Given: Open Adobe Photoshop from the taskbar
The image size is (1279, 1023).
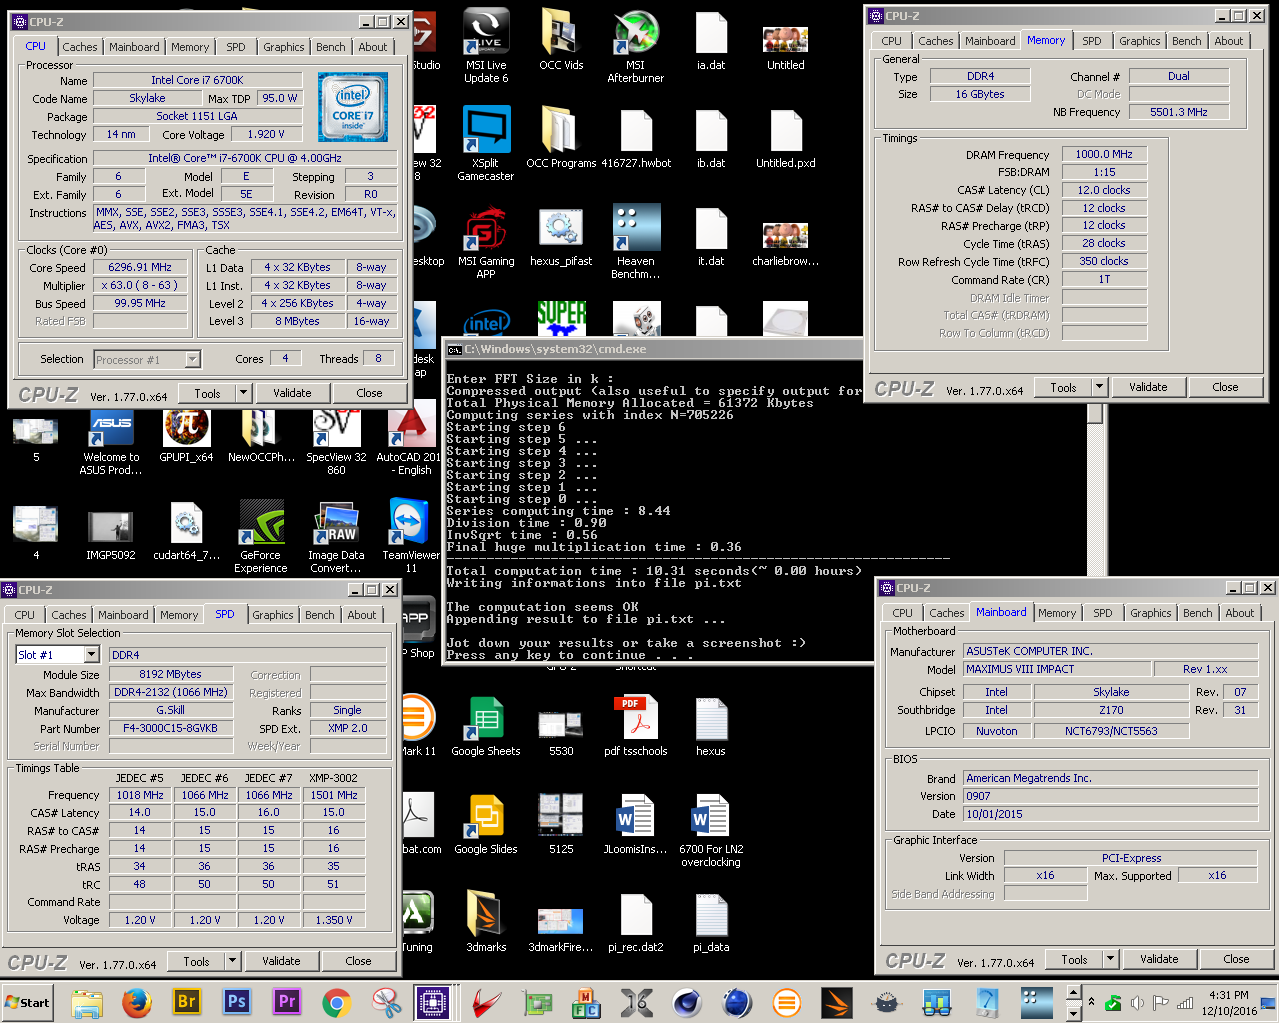Looking at the screenshot, I should pyautogui.click(x=237, y=1002).
